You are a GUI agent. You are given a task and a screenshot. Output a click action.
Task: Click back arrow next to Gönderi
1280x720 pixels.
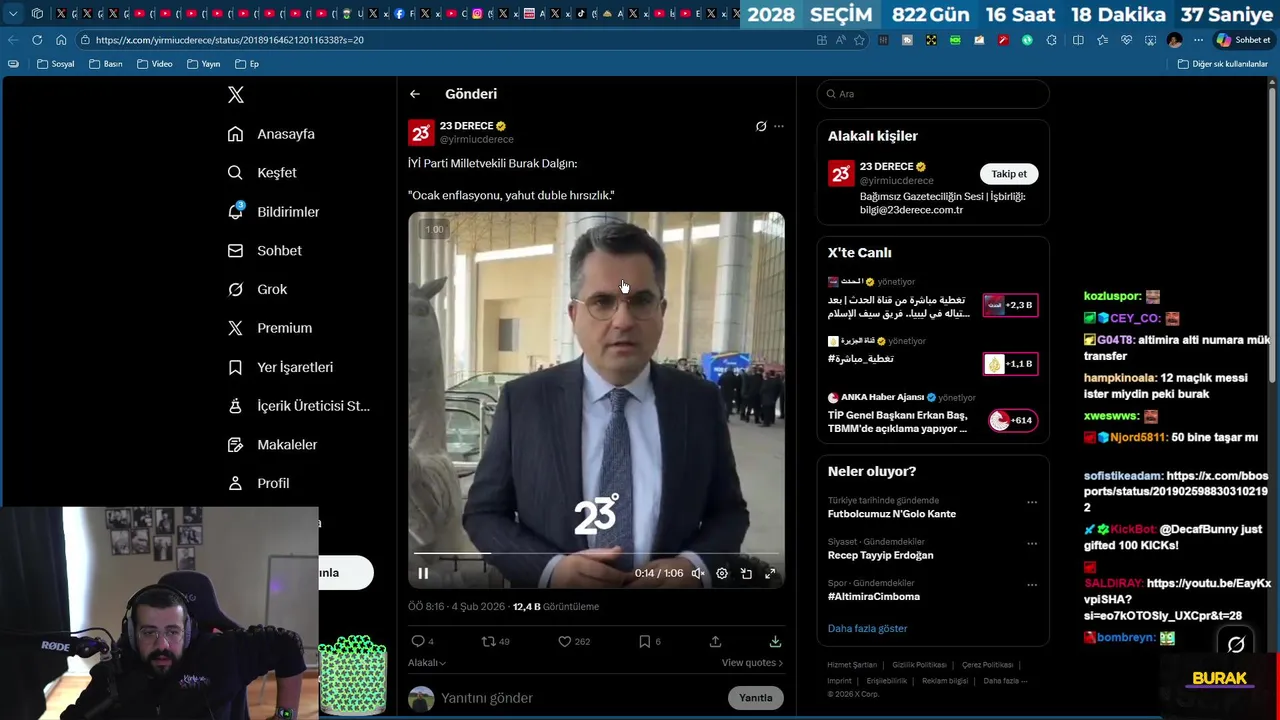pos(415,94)
